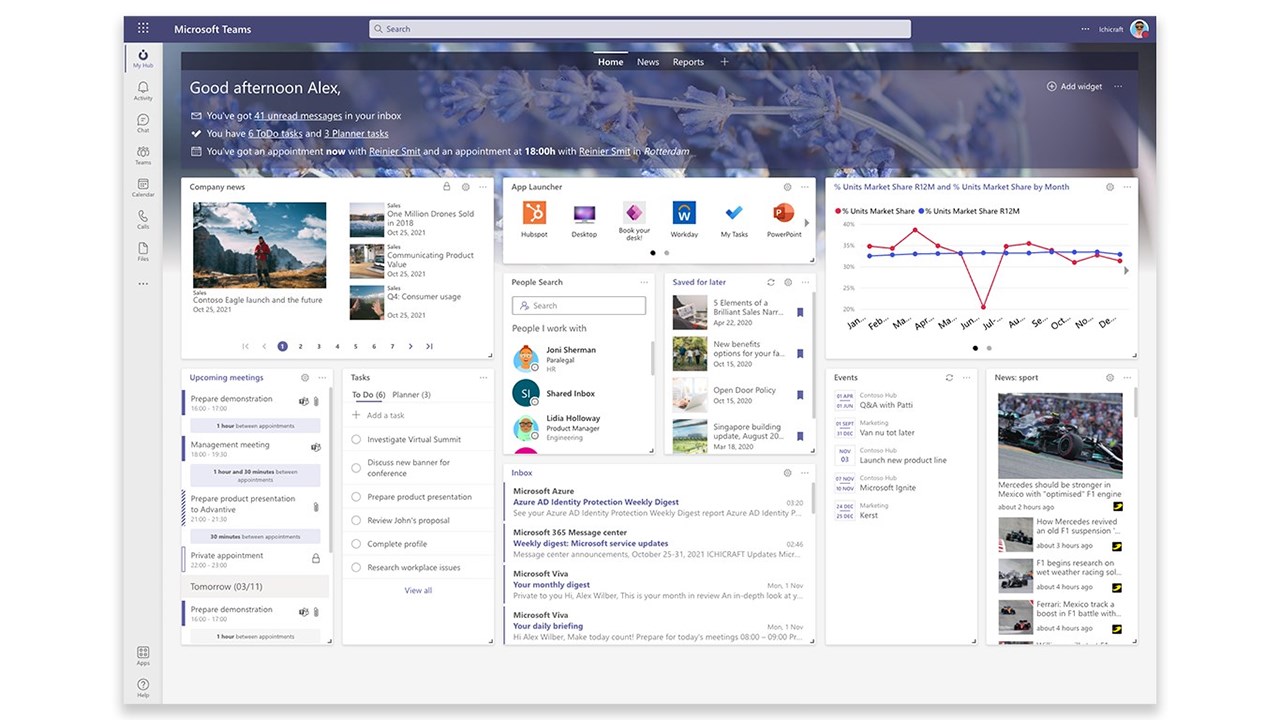This screenshot has width=1280, height=720.
Task: Go to next page of Company news
Action: (410, 346)
